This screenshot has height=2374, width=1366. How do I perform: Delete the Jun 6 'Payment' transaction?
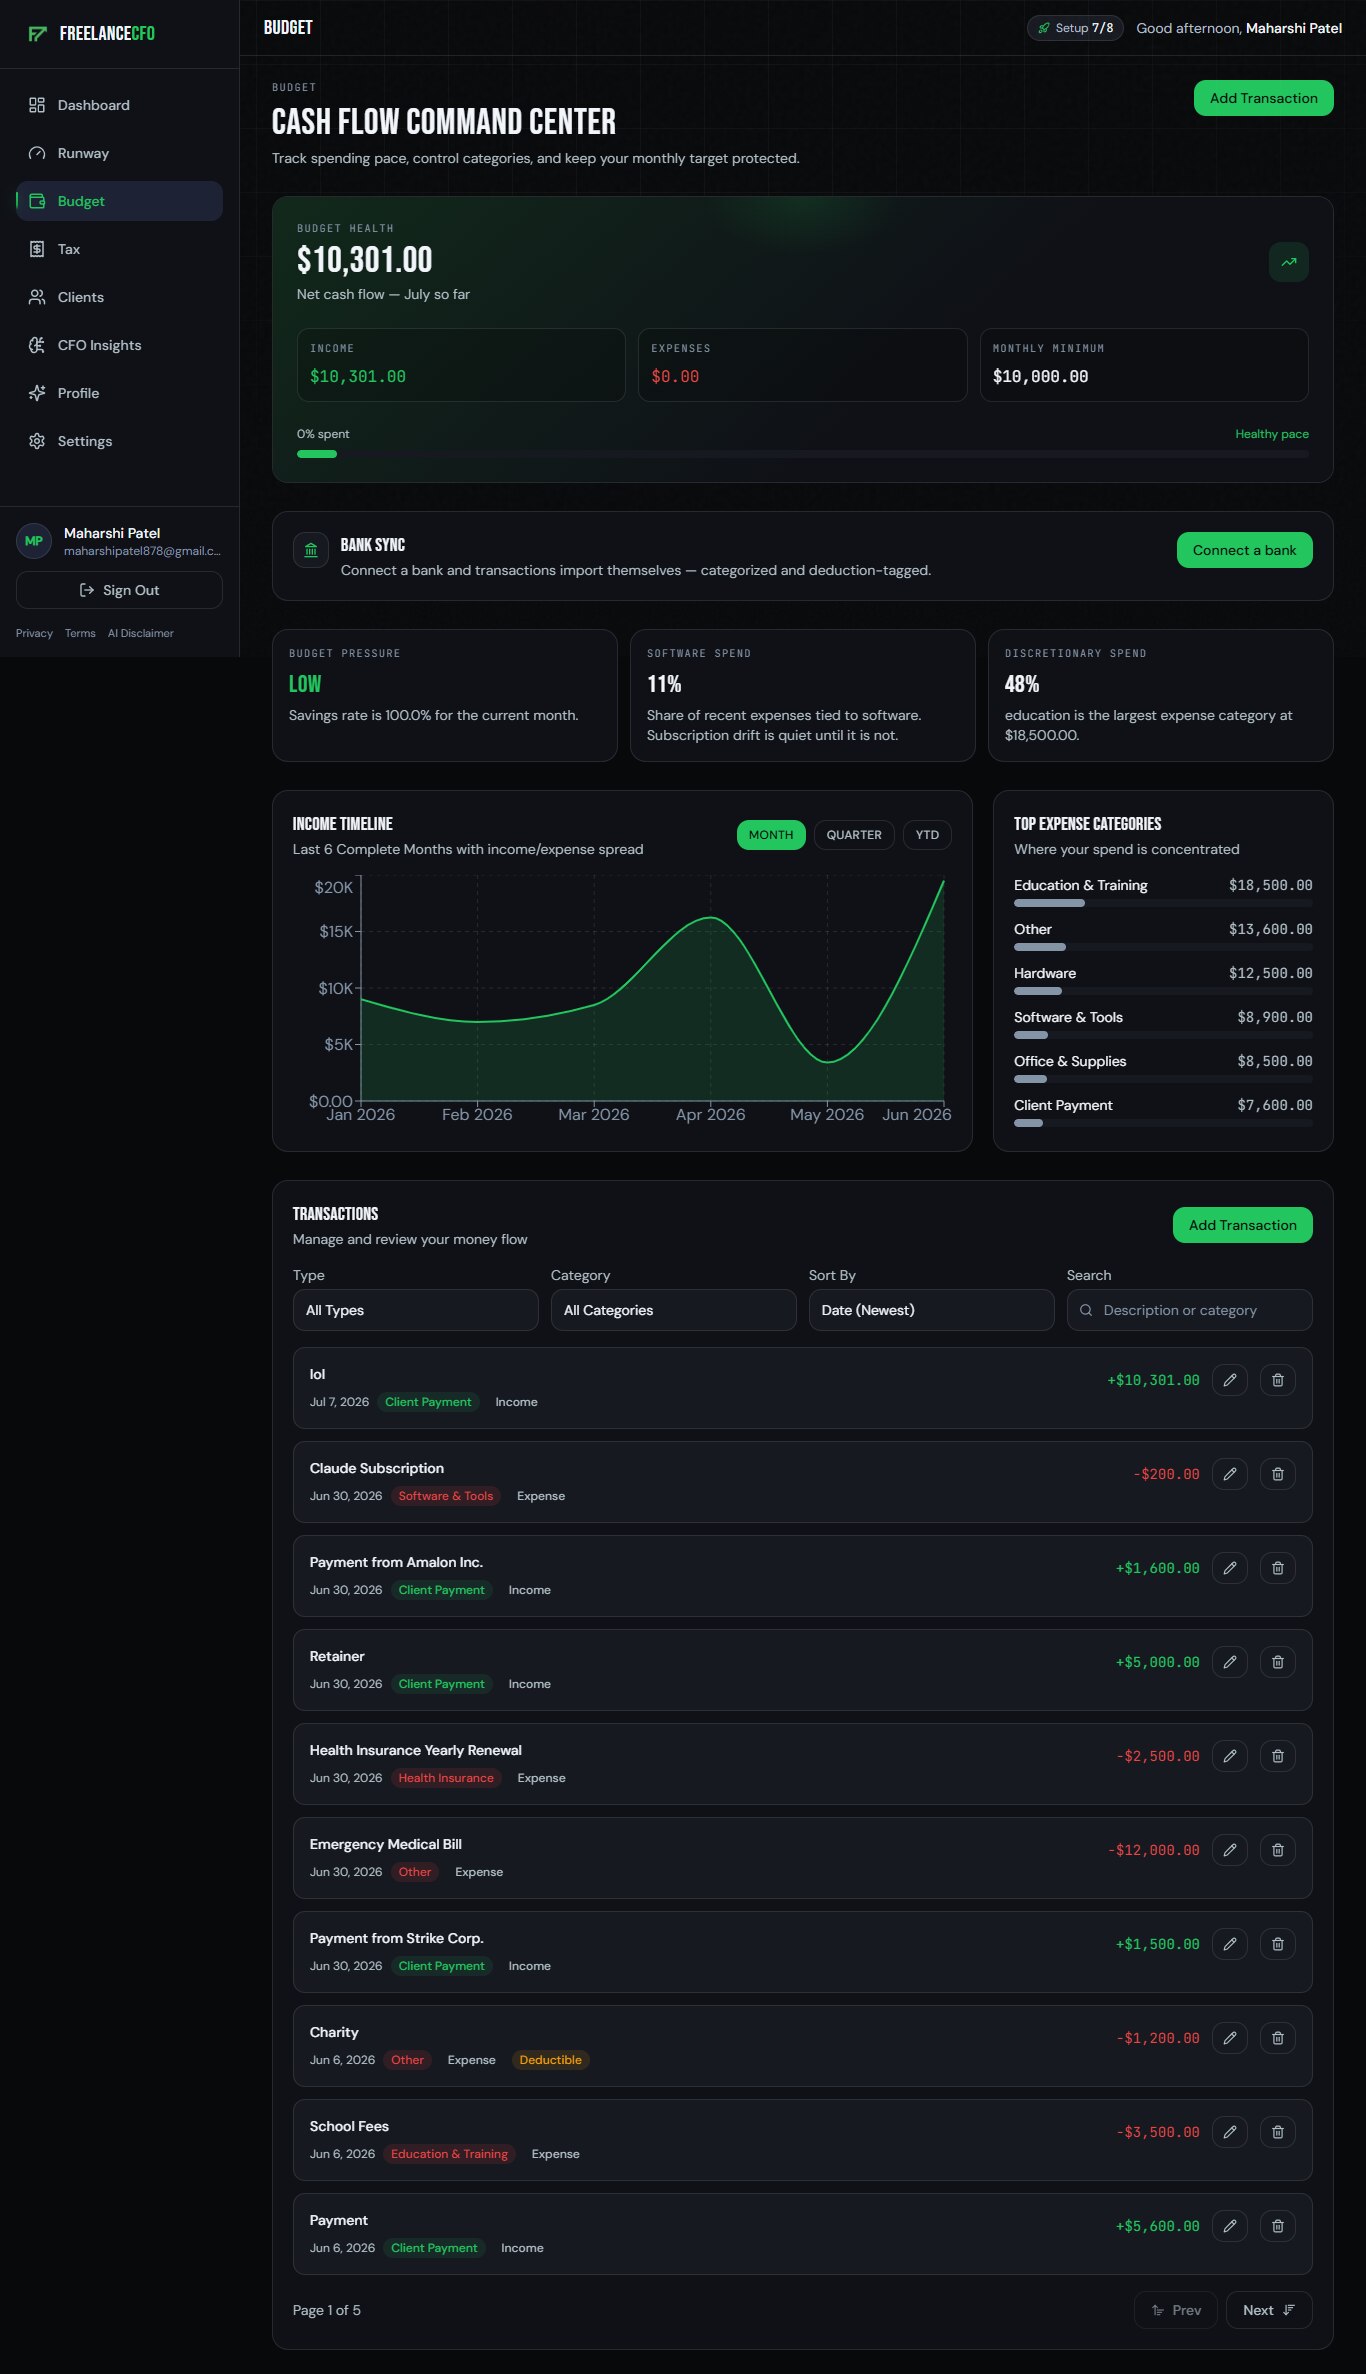point(1278,2226)
